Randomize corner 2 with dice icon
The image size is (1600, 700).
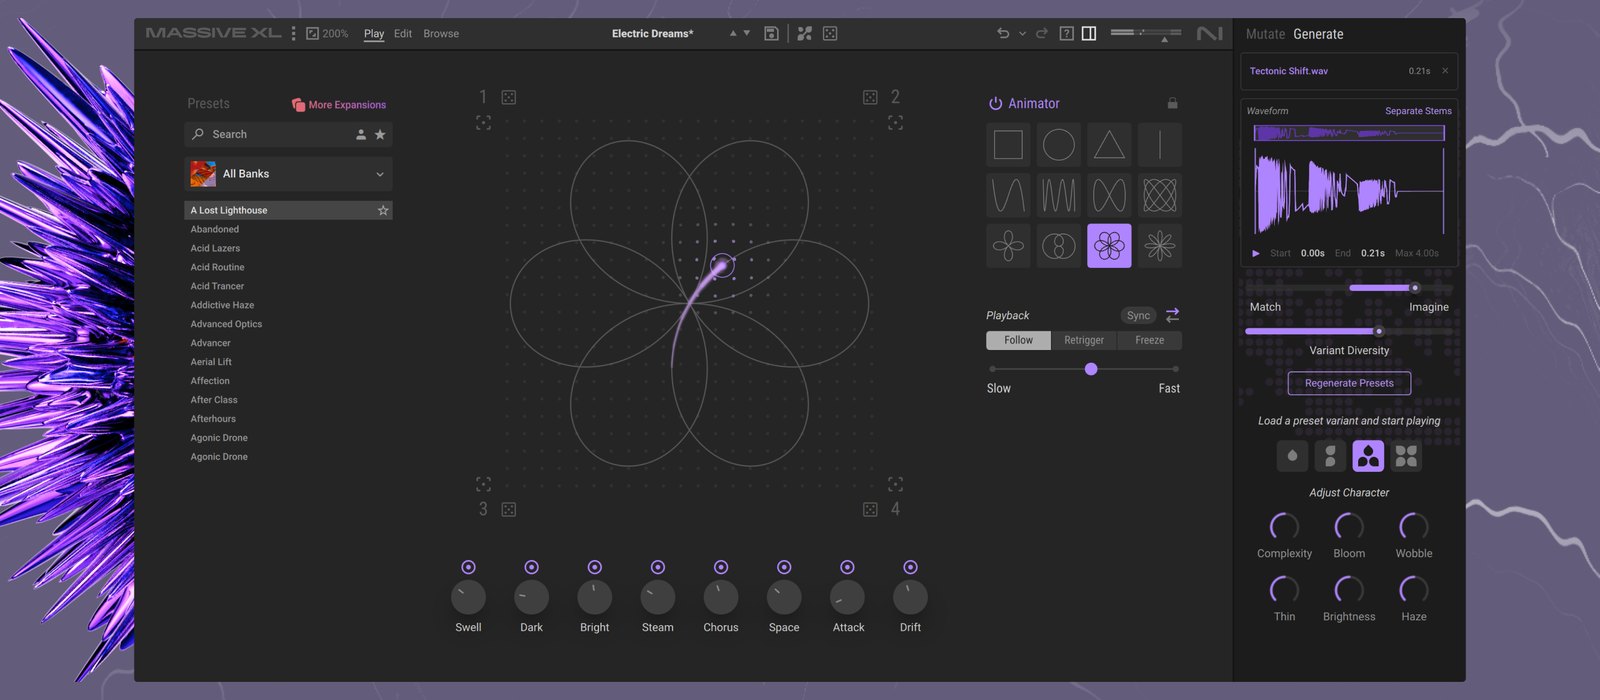[870, 97]
